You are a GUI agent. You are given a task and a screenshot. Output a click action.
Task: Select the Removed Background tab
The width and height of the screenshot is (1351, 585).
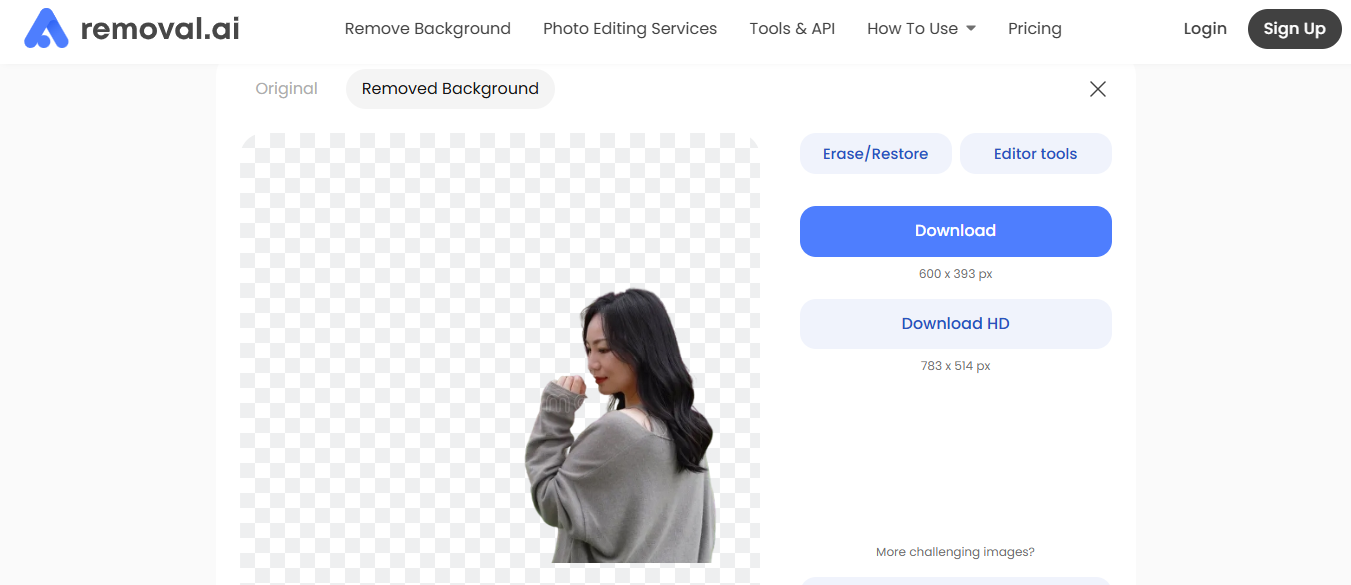450,88
